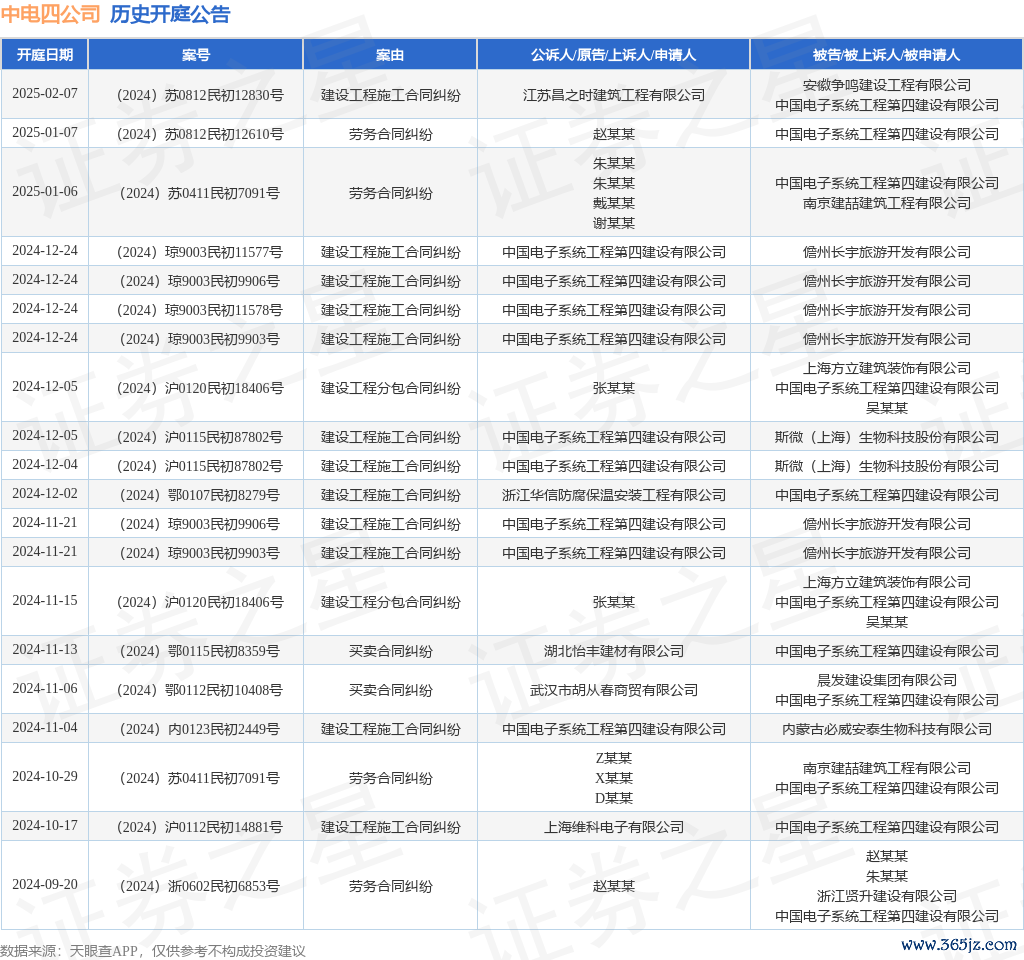Screen dimensions: 1024x960
Task: Click defendant 晨发建设集团有限公司
Action: tap(886, 680)
